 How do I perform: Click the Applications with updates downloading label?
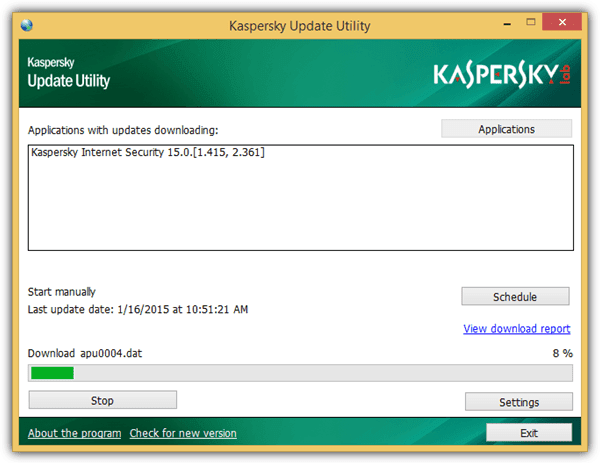click(123, 130)
